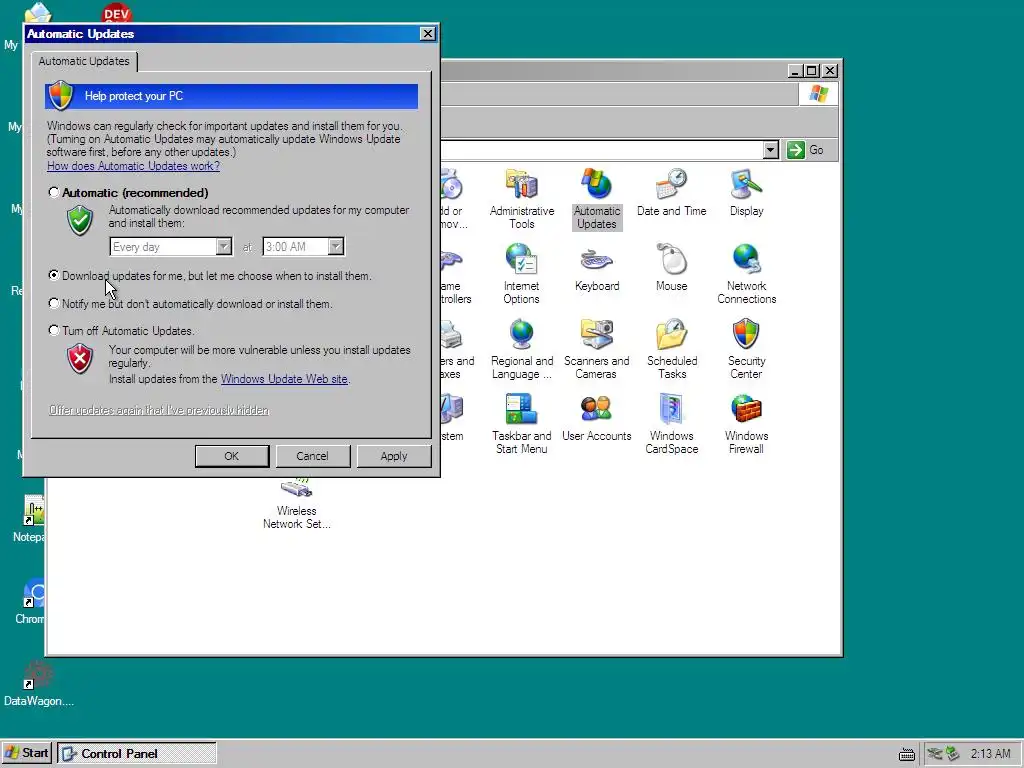
Task: Open Administrative Tools in Control Panel
Action: click(522, 199)
